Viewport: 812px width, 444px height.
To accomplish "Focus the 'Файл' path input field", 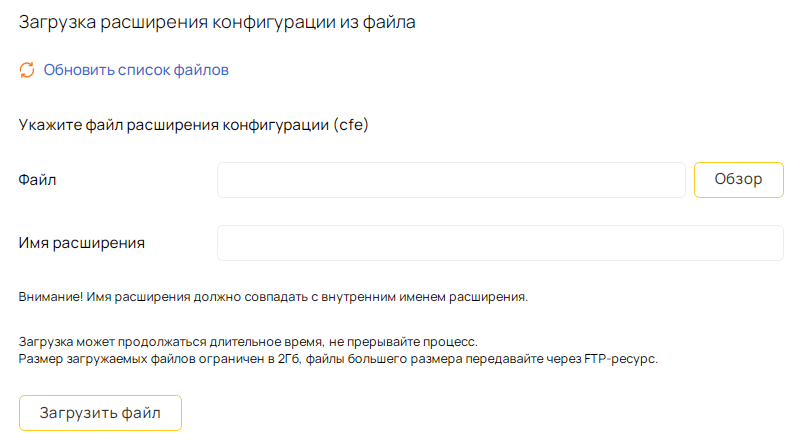I will coord(451,180).
